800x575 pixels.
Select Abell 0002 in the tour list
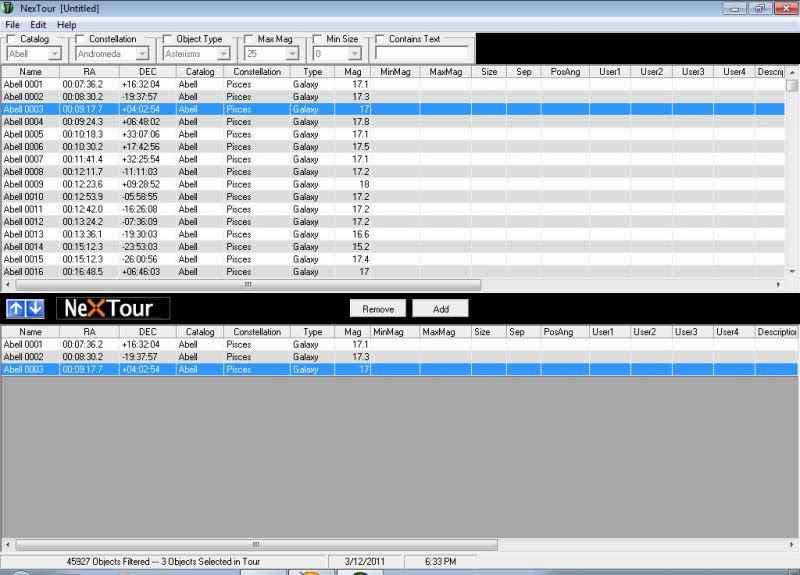coord(399,357)
